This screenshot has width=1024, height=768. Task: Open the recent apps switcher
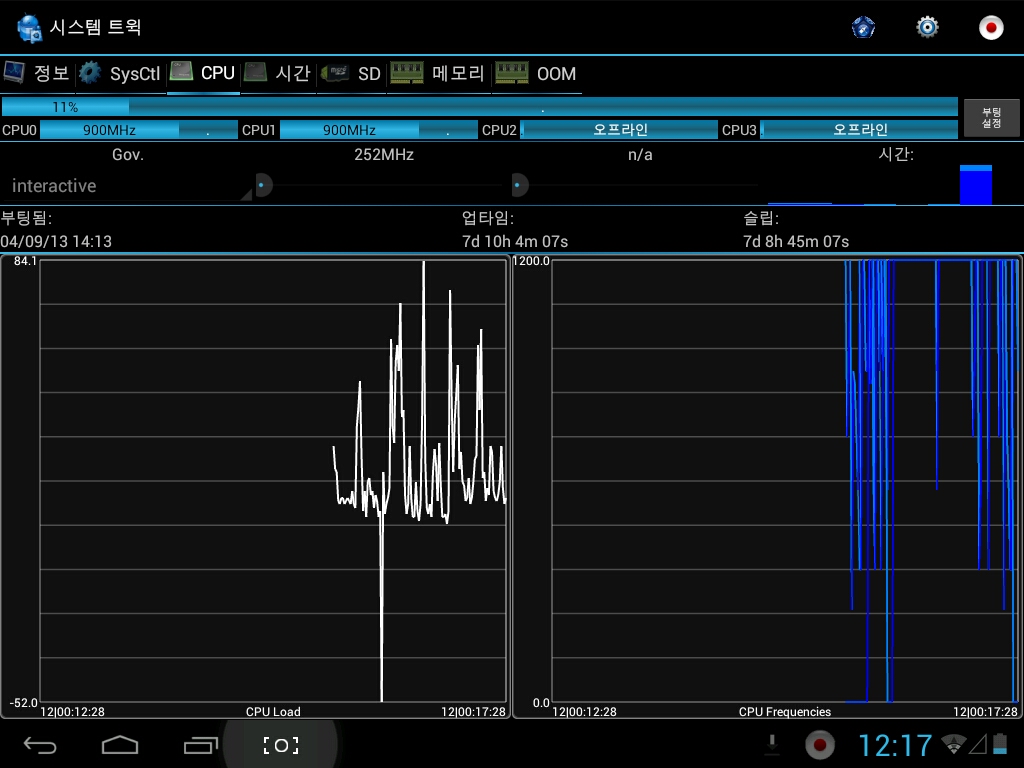pos(201,745)
